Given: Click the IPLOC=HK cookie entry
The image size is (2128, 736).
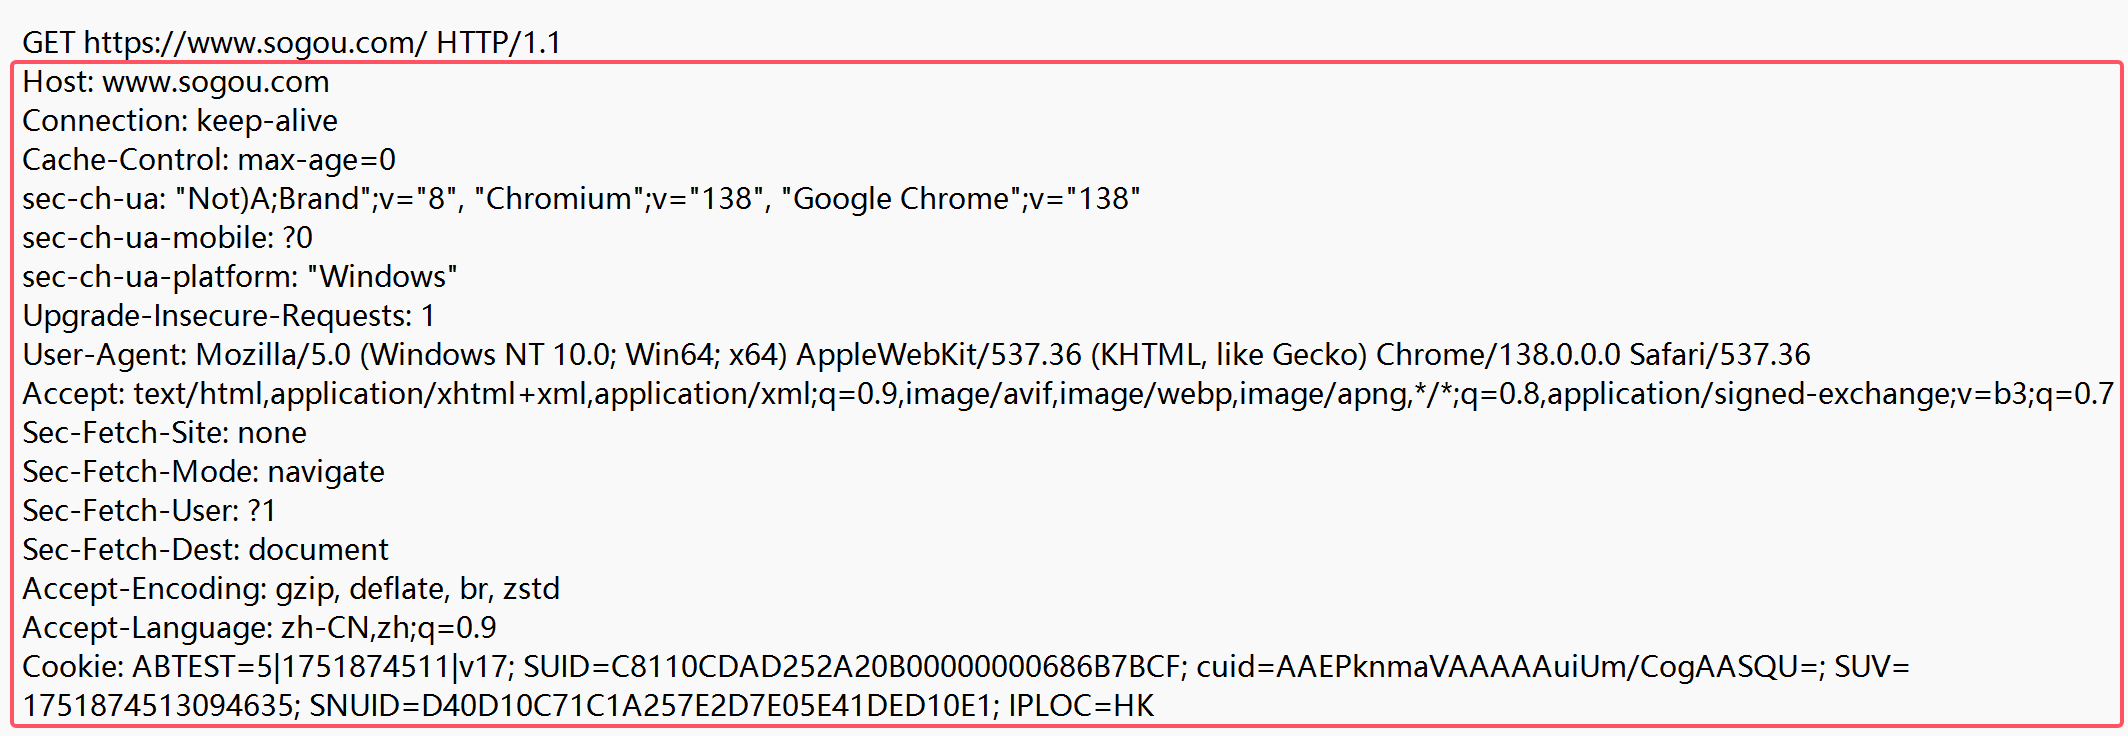Looking at the screenshot, I should point(1080,706).
